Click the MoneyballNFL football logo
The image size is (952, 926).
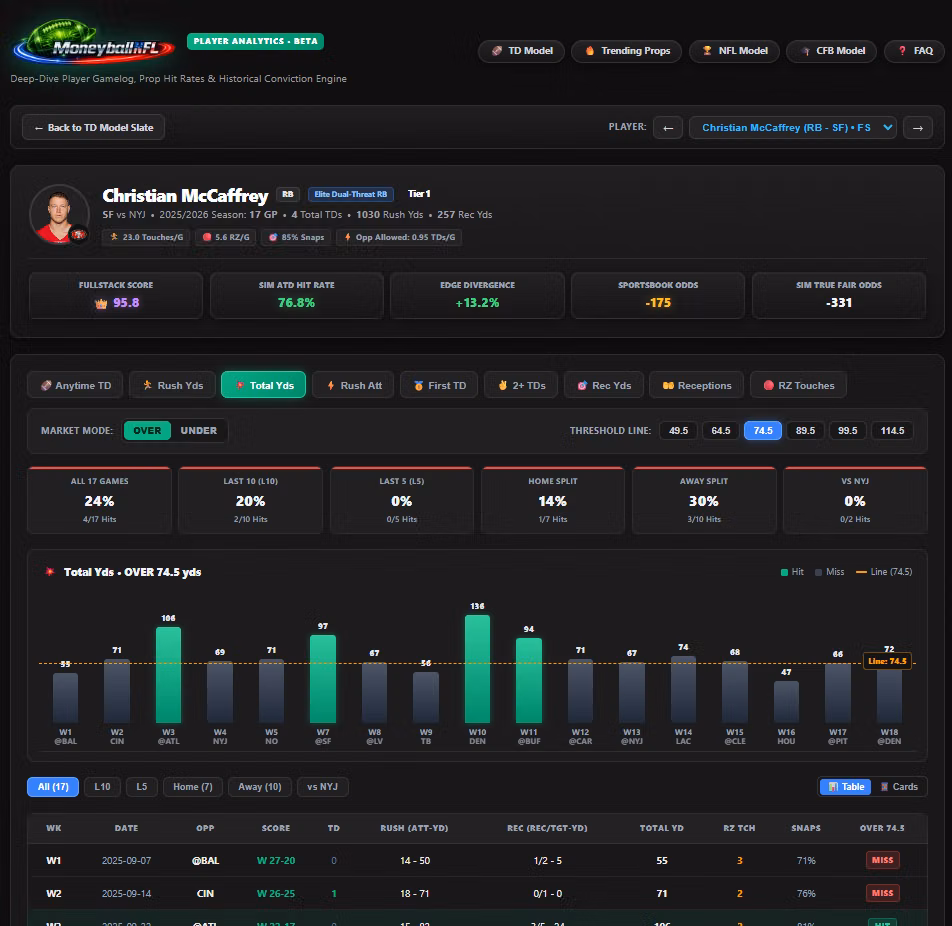coord(94,43)
